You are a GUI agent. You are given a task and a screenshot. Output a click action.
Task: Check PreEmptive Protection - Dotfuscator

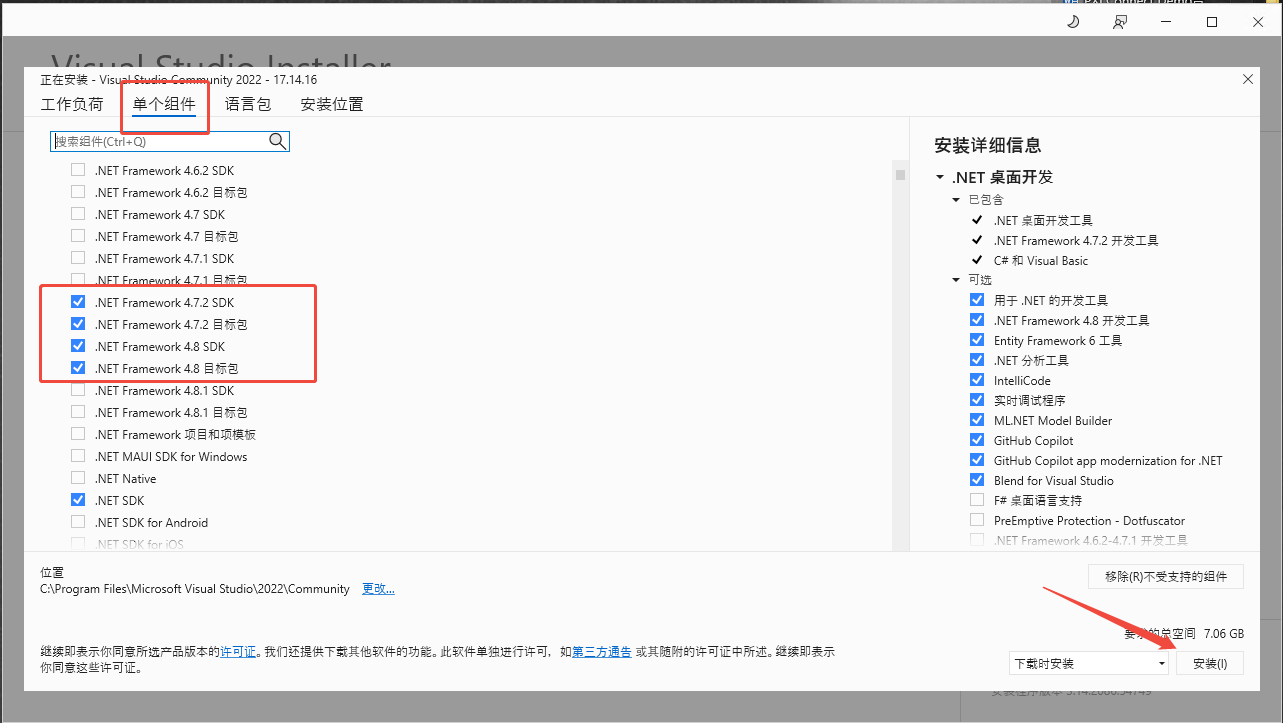click(977, 520)
